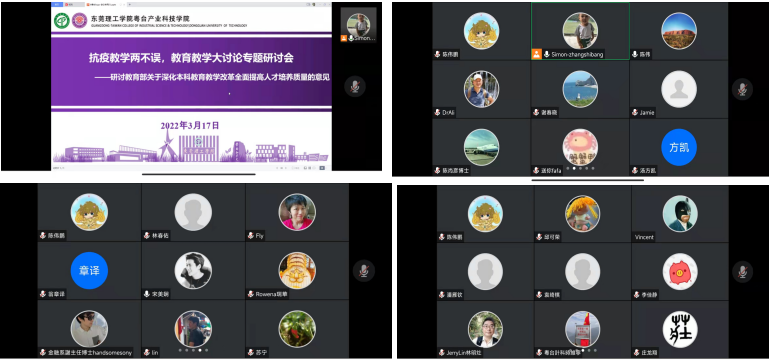The width and height of the screenshot is (769, 360).
Task: Select fourth page dot beside lin's label
Action: tap(200, 350)
